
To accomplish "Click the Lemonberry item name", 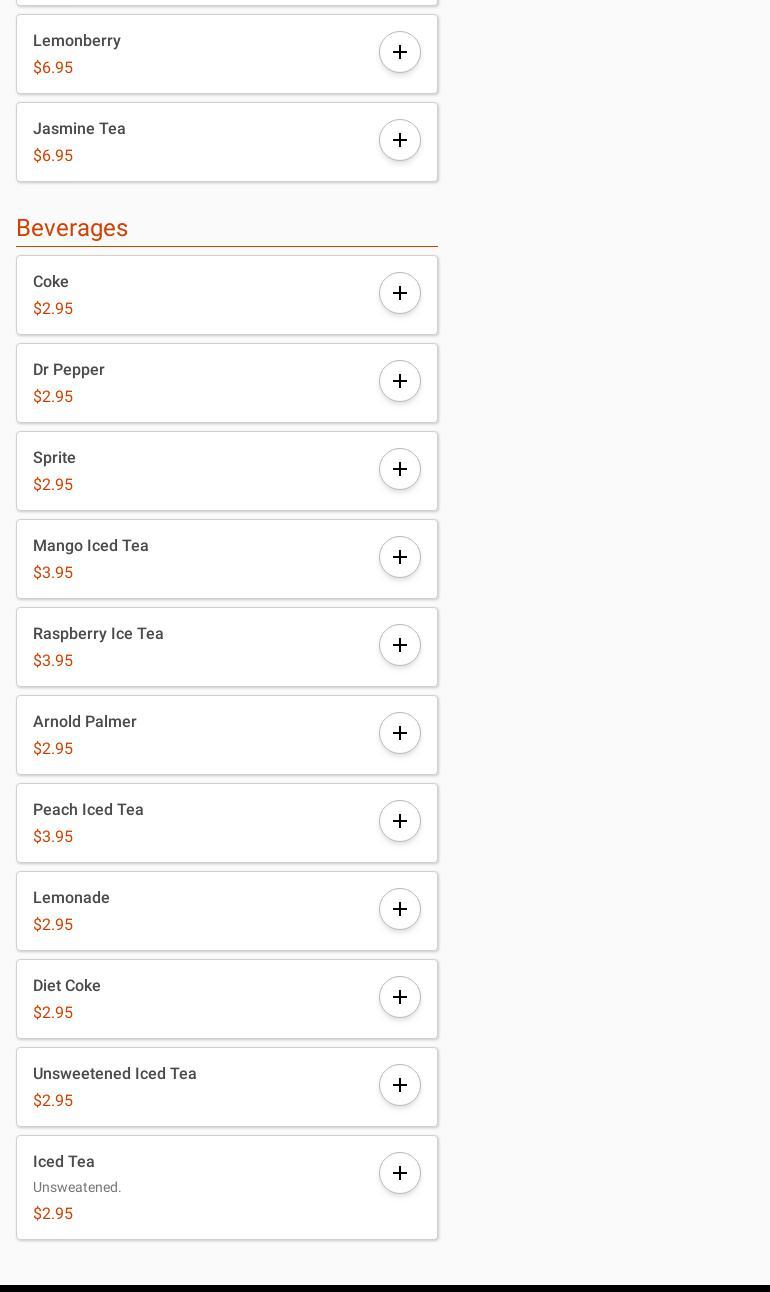I will pyautogui.click(x=77, y=41).
